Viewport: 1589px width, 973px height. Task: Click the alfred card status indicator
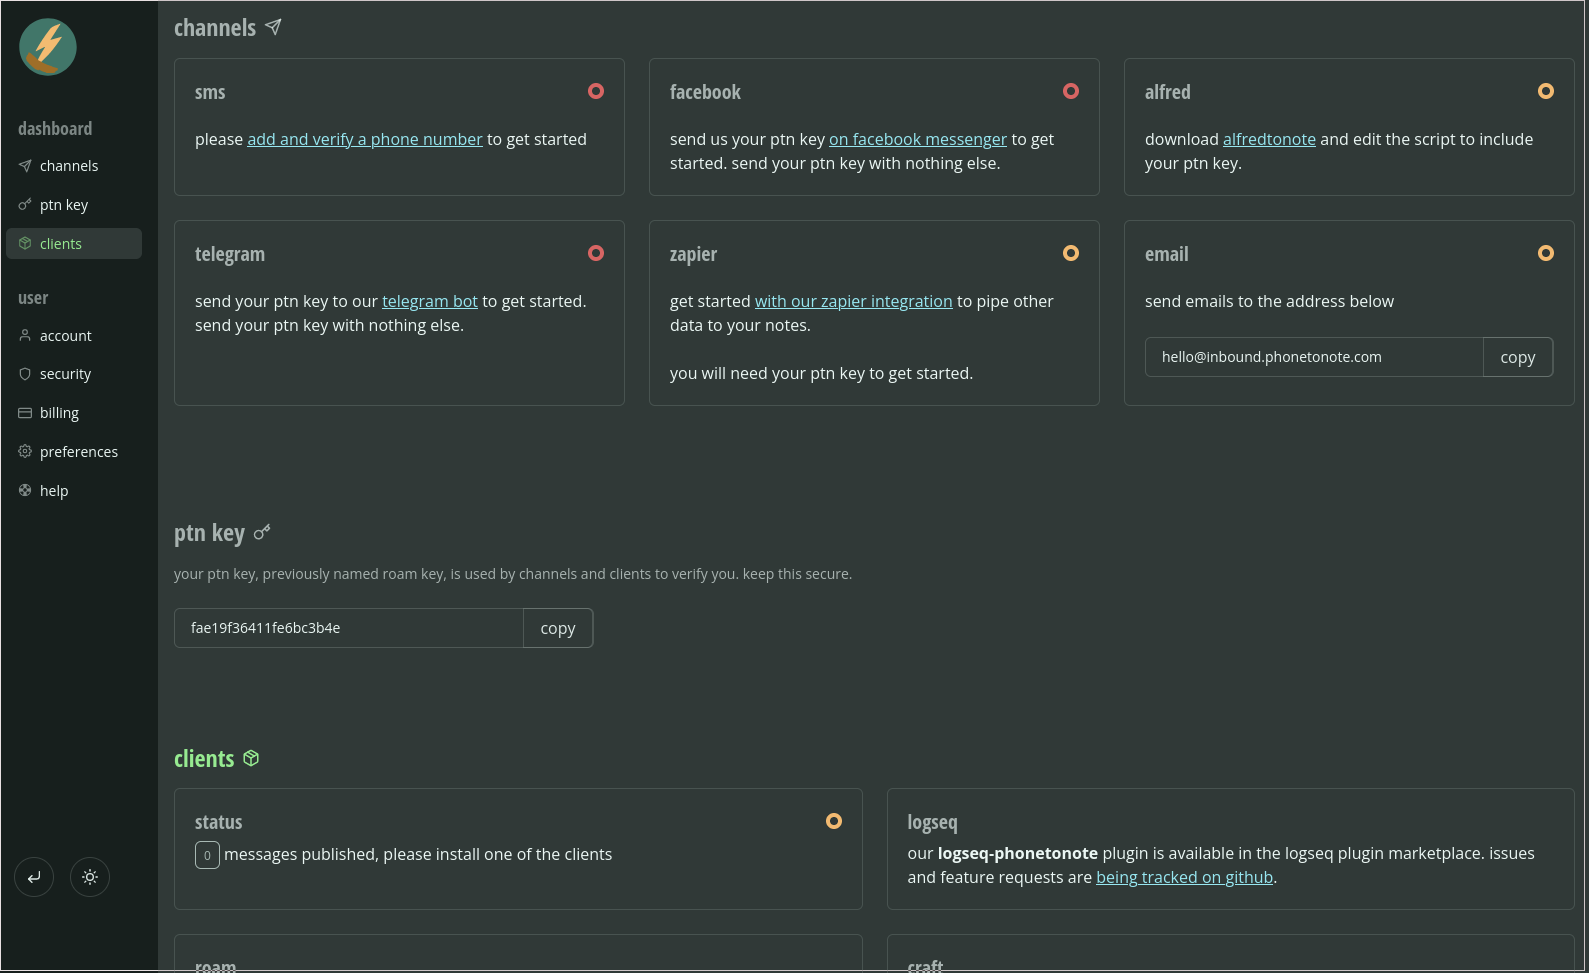pyautogui.click(x=1546, y=91)
